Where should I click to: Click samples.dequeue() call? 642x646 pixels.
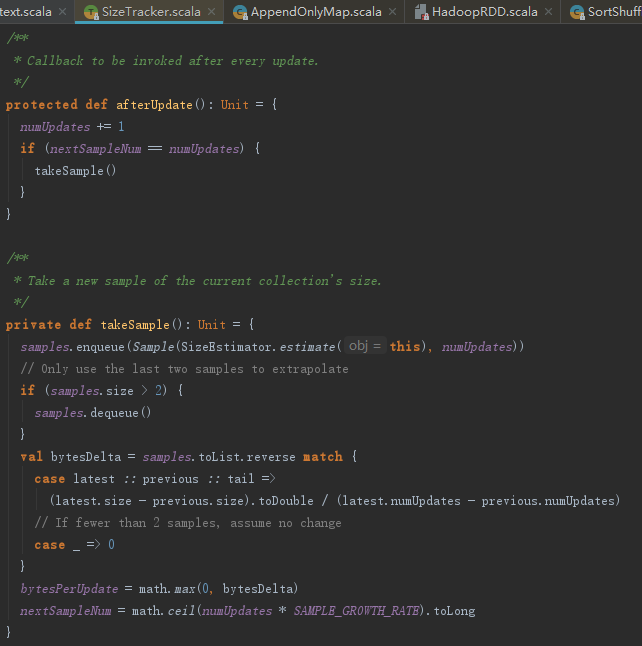[x=93, y=413]
